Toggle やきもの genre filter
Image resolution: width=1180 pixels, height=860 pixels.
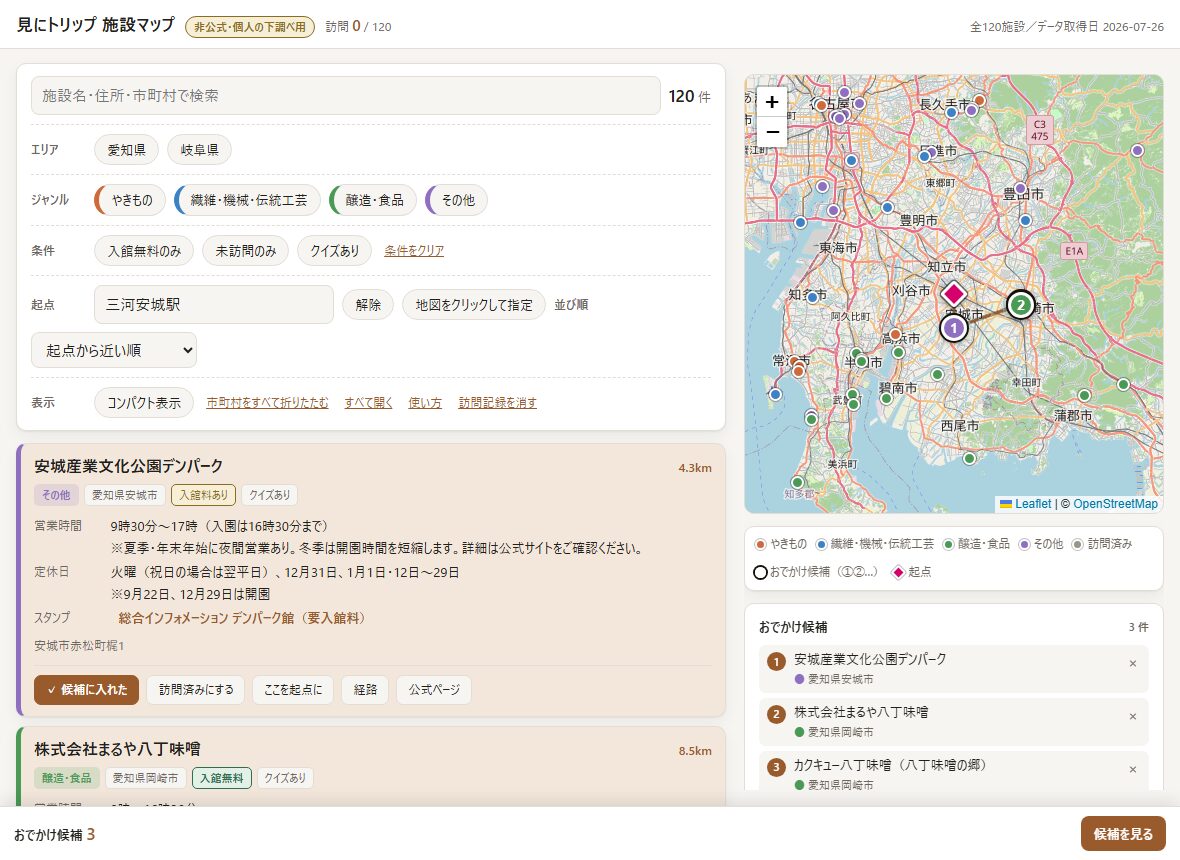pos(130,200)
